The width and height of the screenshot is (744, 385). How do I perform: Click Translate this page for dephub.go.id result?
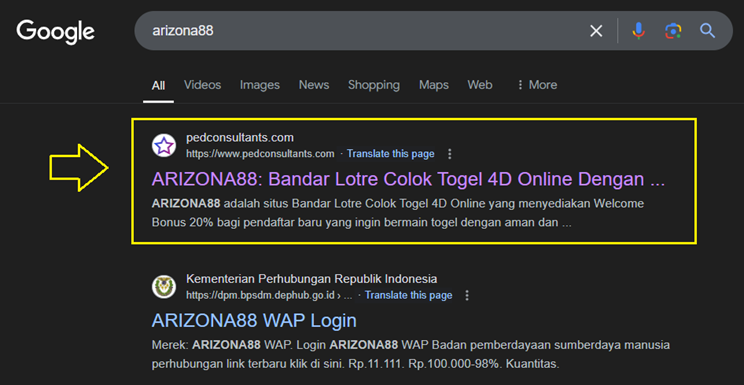[409, 295]
